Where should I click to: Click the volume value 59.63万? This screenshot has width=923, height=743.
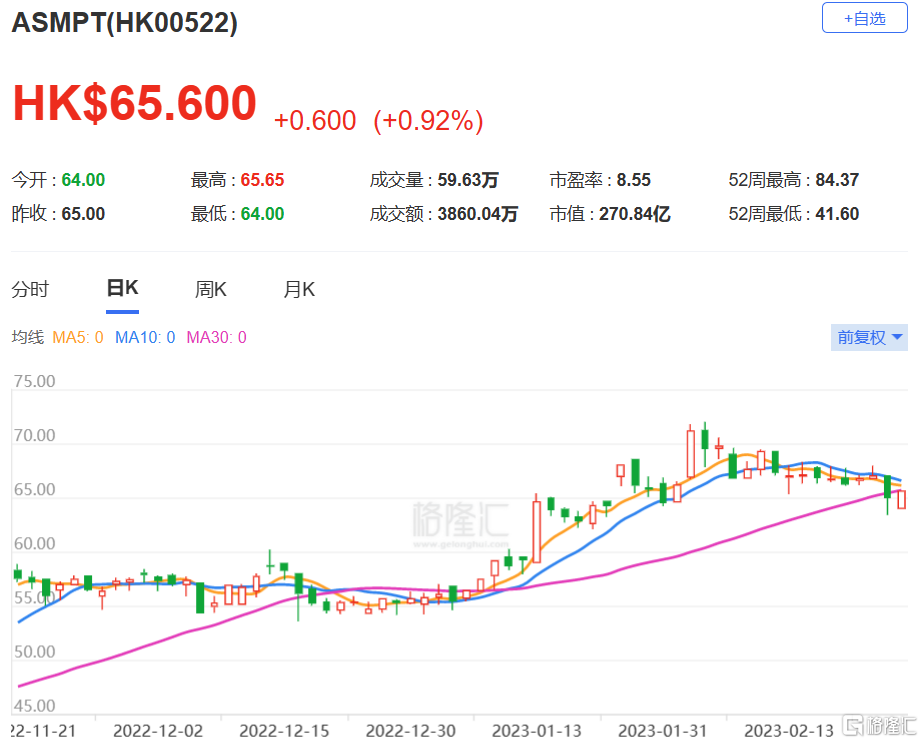pyautogui.click(x=468, y=180)
